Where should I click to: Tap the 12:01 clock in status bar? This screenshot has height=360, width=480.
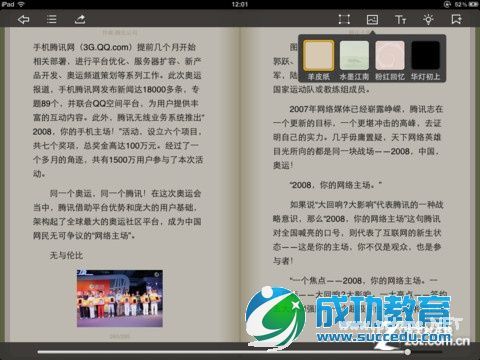[x=240, y=4]
